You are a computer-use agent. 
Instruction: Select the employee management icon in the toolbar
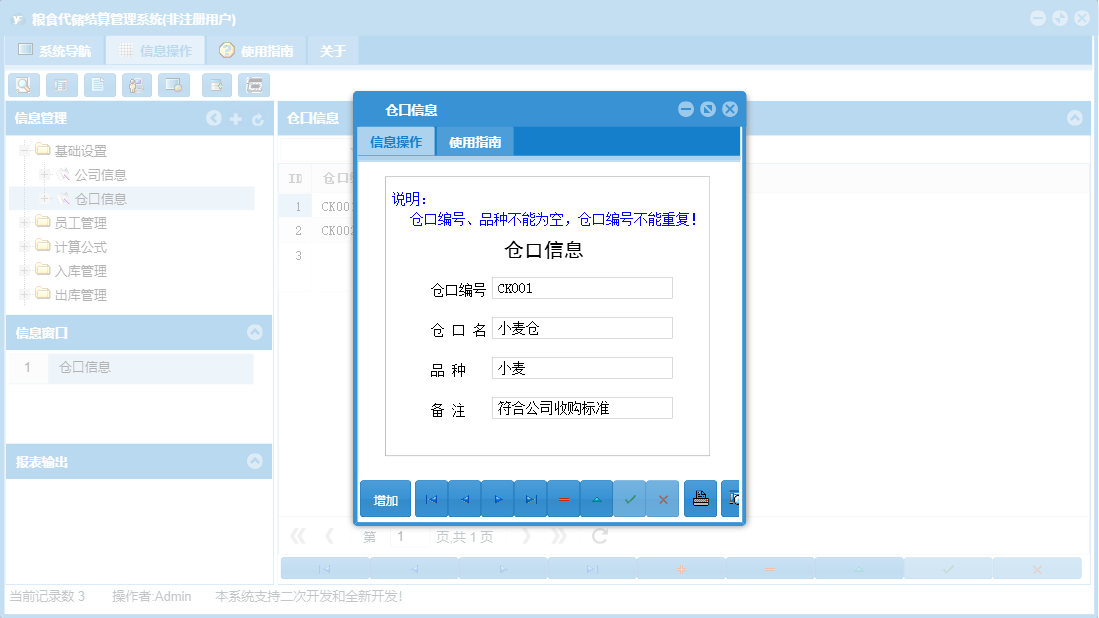(x=136, y=85)
